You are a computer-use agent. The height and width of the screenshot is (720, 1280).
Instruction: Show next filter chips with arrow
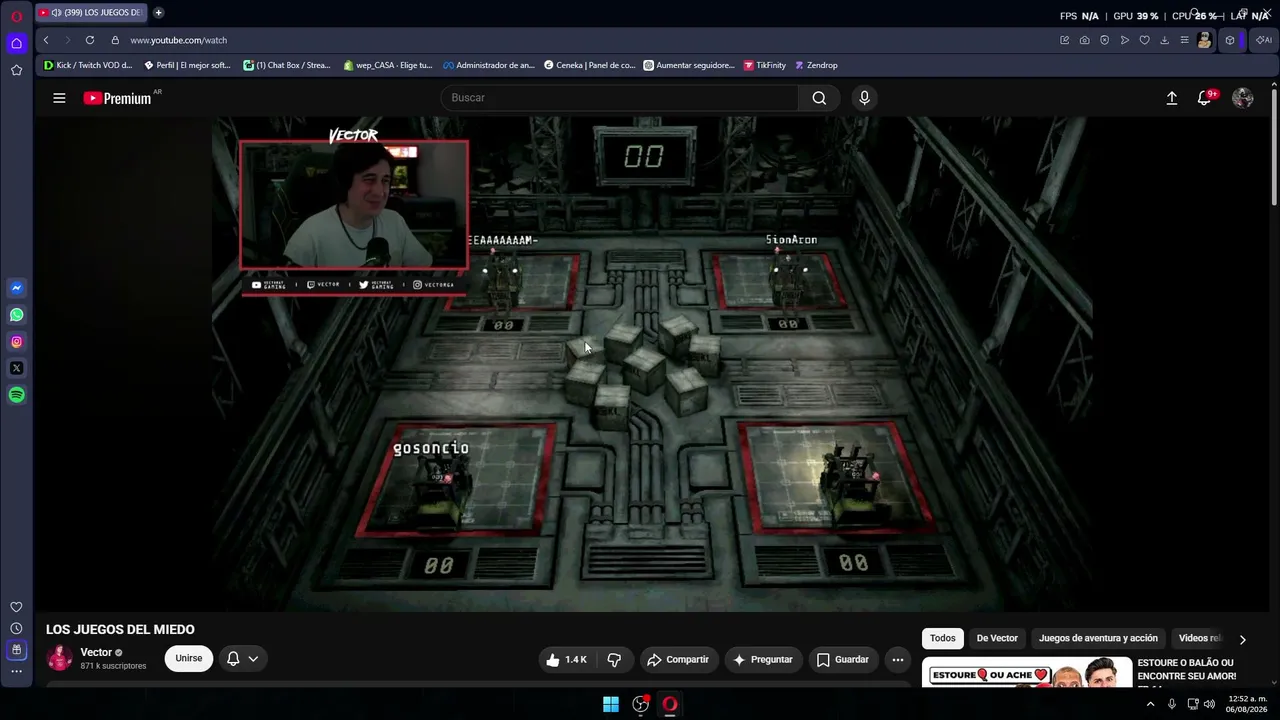coord(1243,639)
